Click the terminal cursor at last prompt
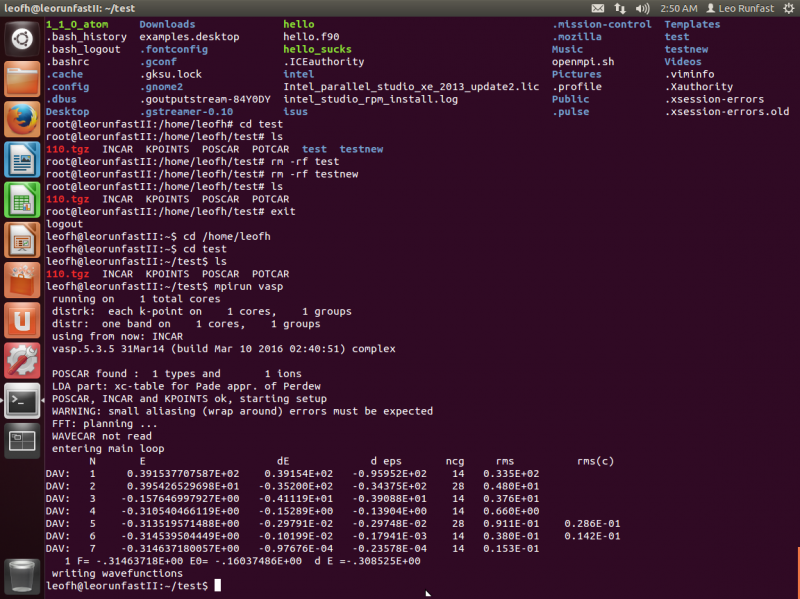 [218, 585]
